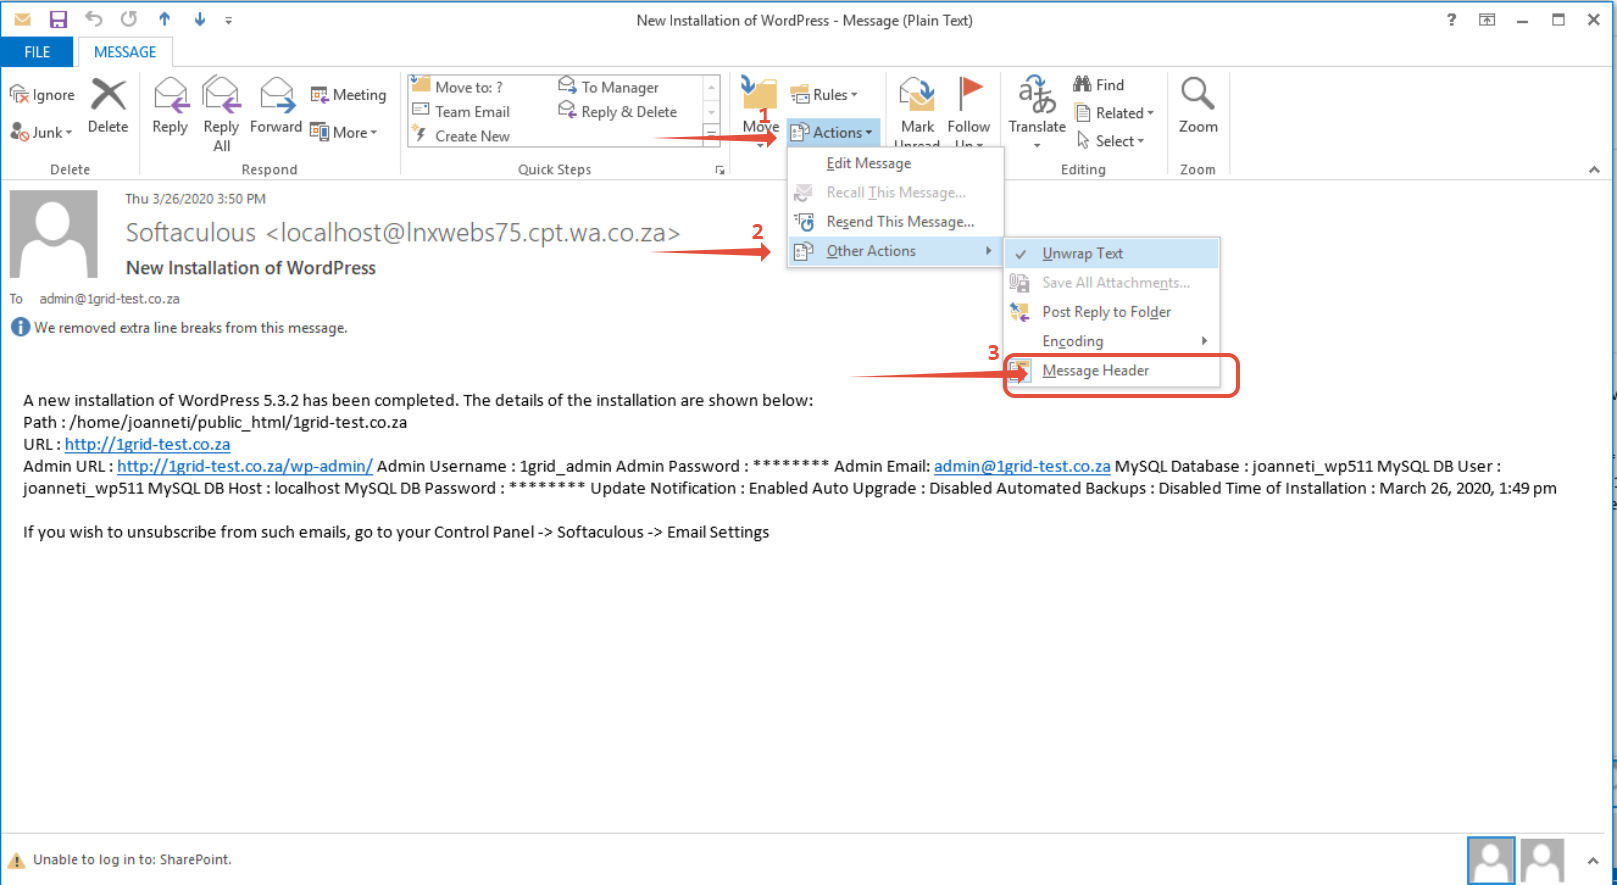Open the Actions dropdown menu
Screen dimensions: 1617x885
[832, 132]
